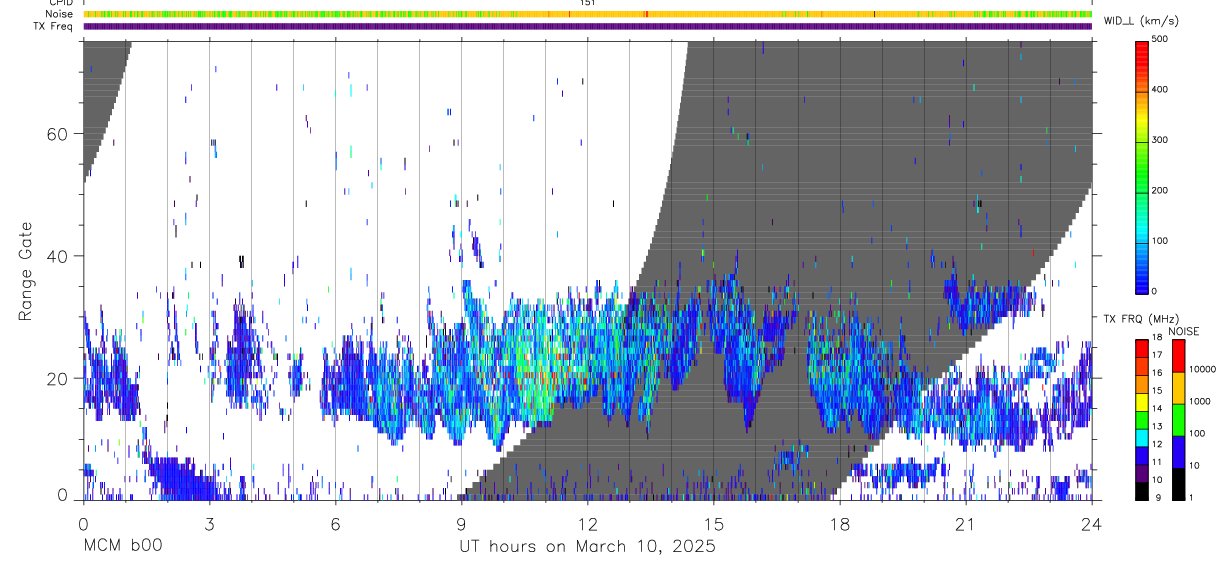Click the 500 value on the WID colorbar

1160,39
